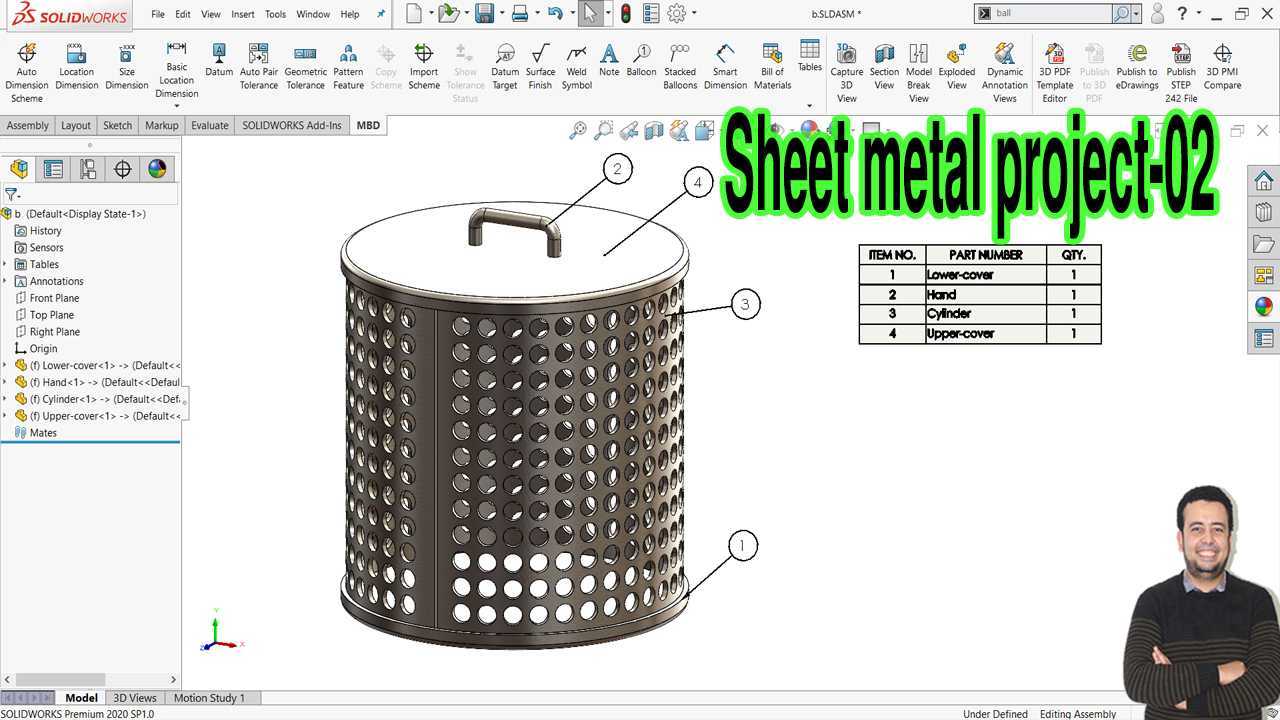Expand the Tables dropdown
Viewport: 1280px width, 720px height.
point(810,106)
